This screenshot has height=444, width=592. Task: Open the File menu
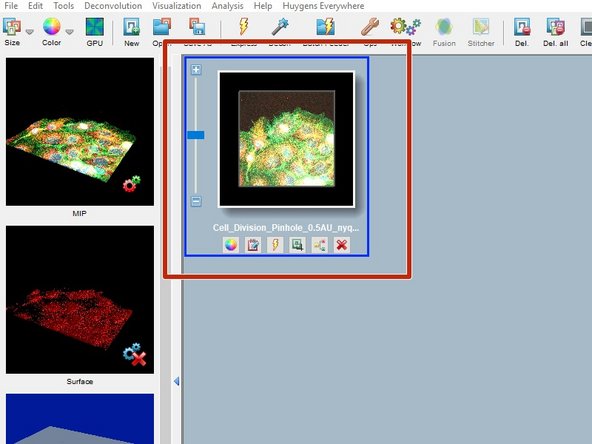[11, 6]
